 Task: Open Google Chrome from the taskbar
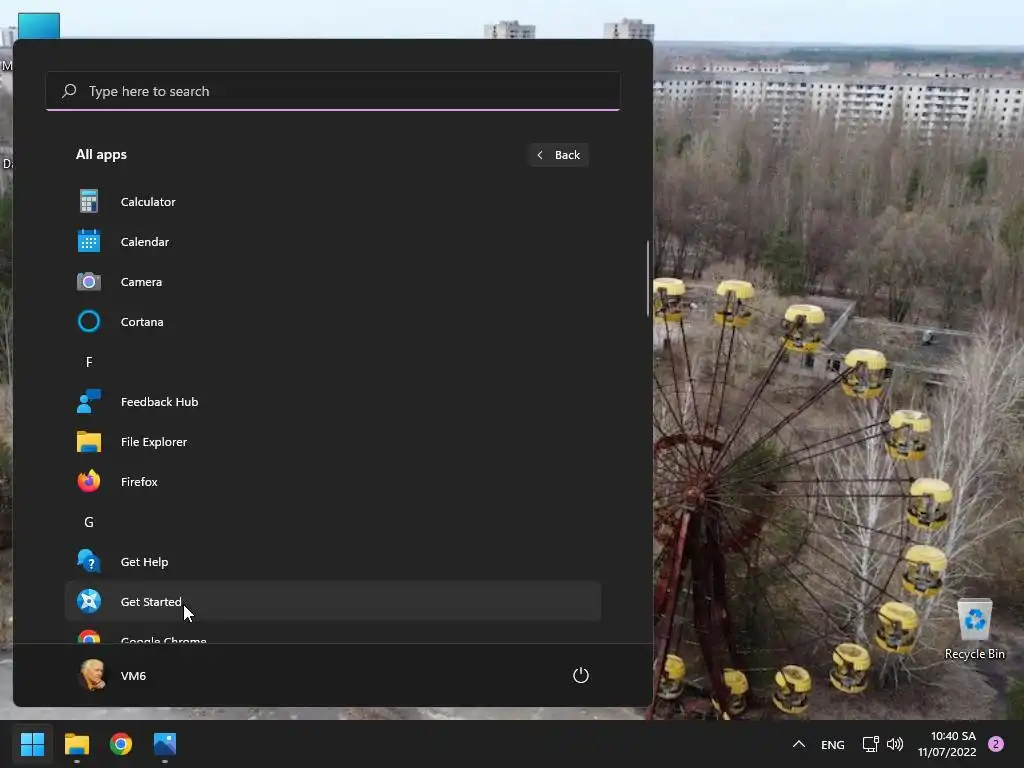[x=121, y=744]
